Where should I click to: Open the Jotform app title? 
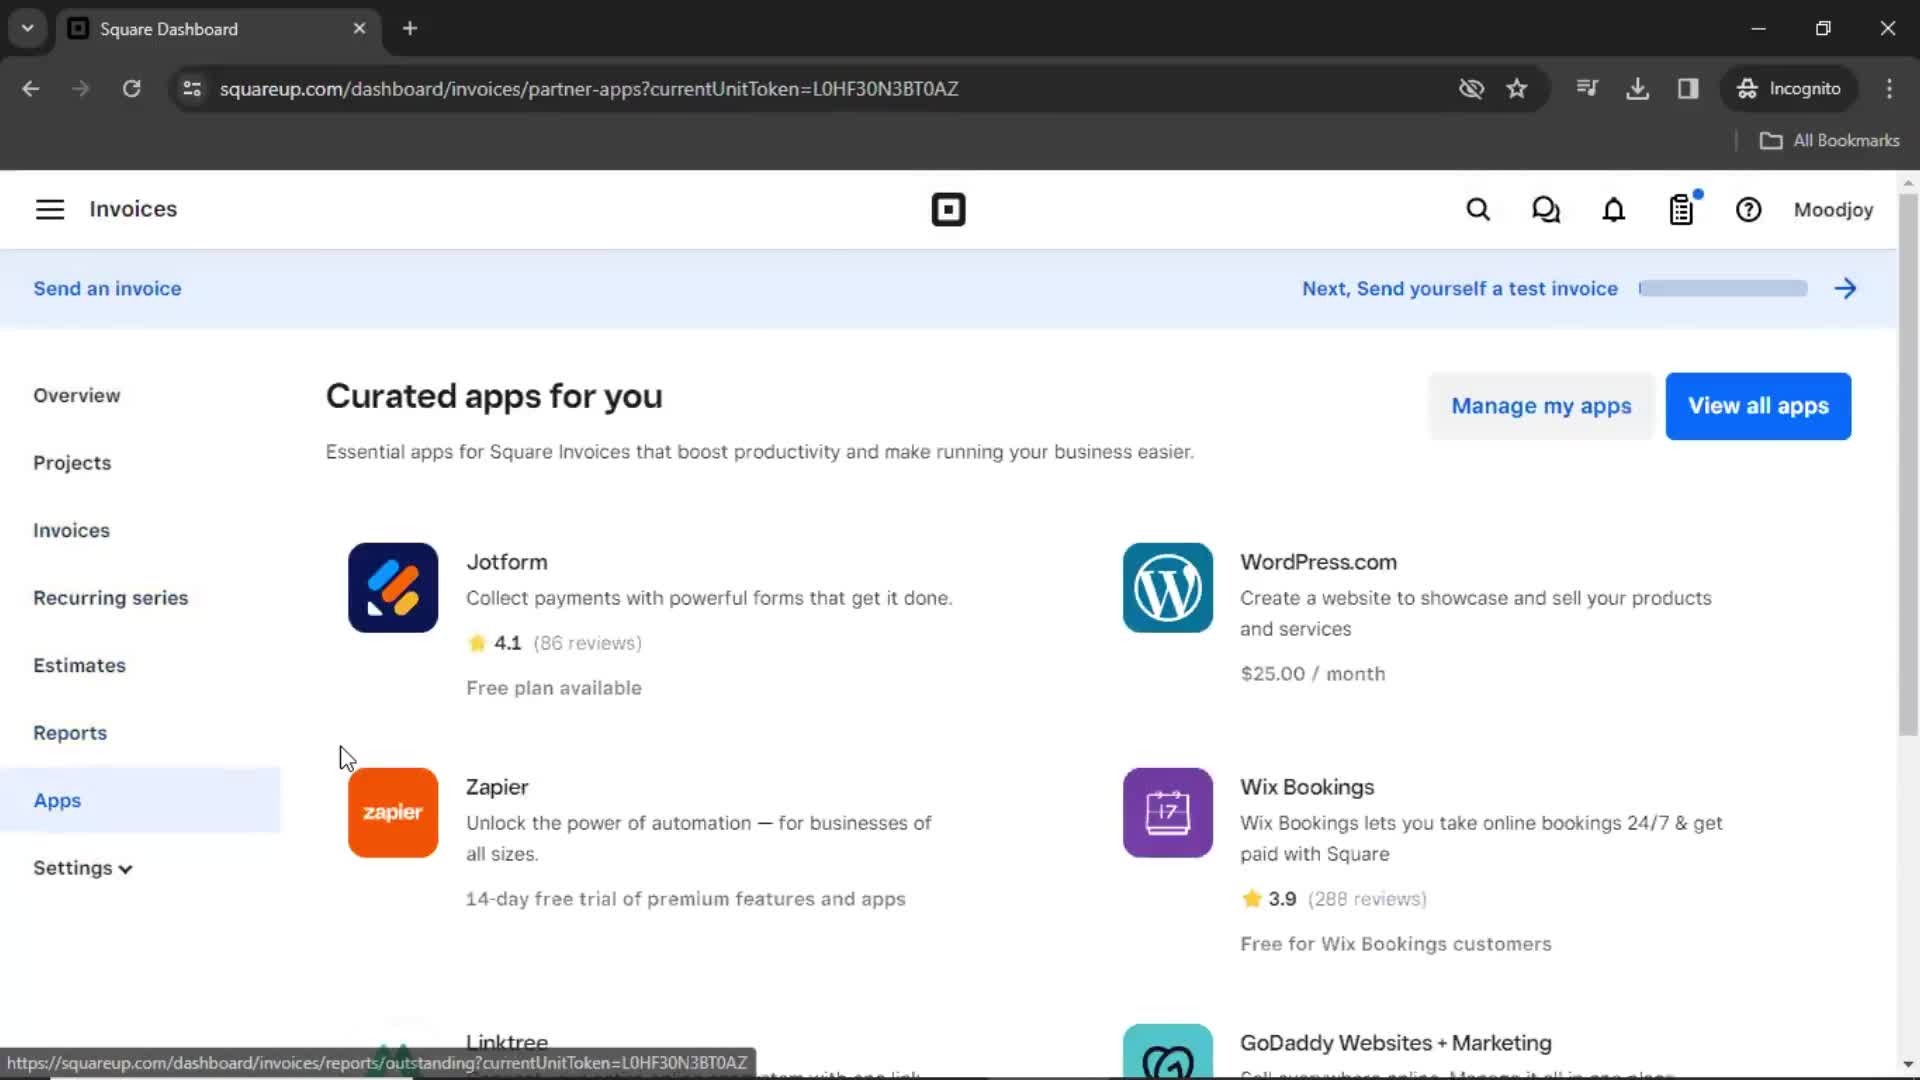(507, 562)
